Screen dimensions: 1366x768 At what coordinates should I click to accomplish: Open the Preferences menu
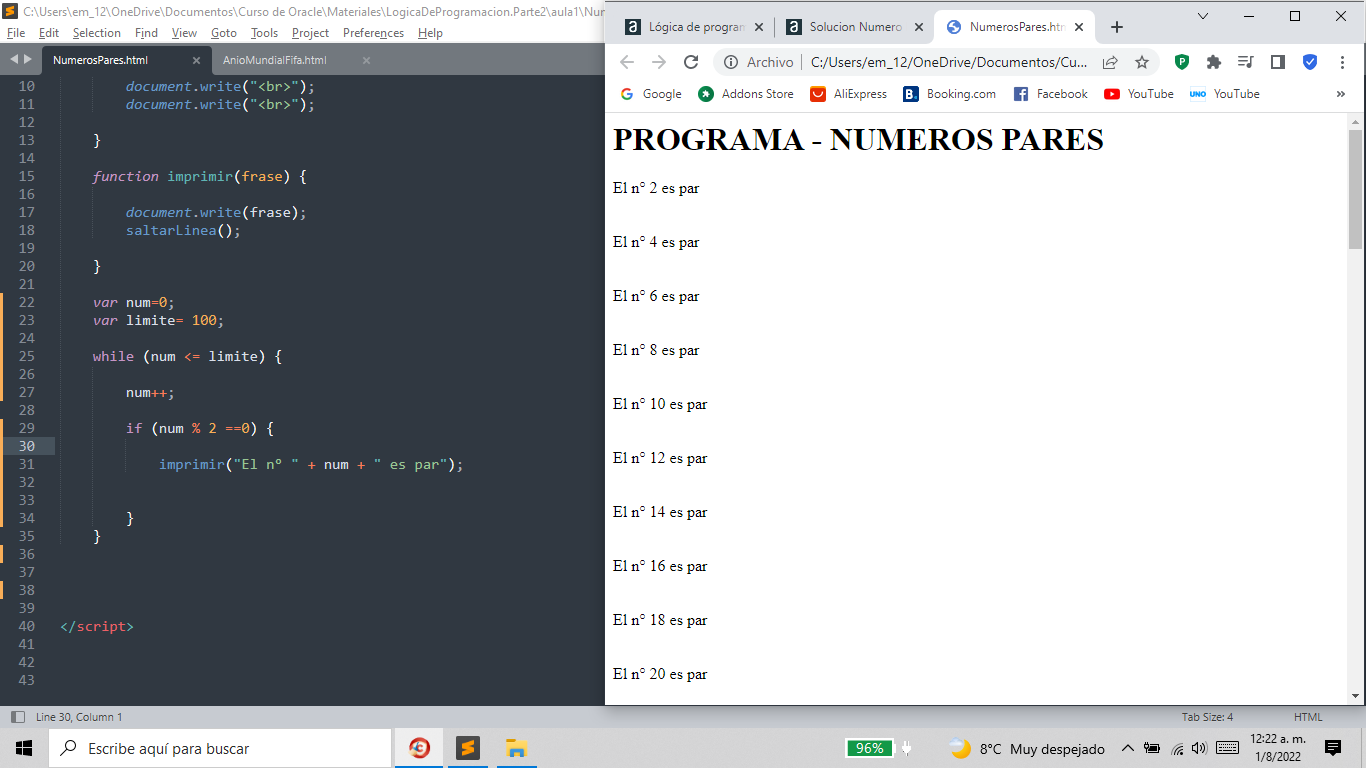pos(374,33)
